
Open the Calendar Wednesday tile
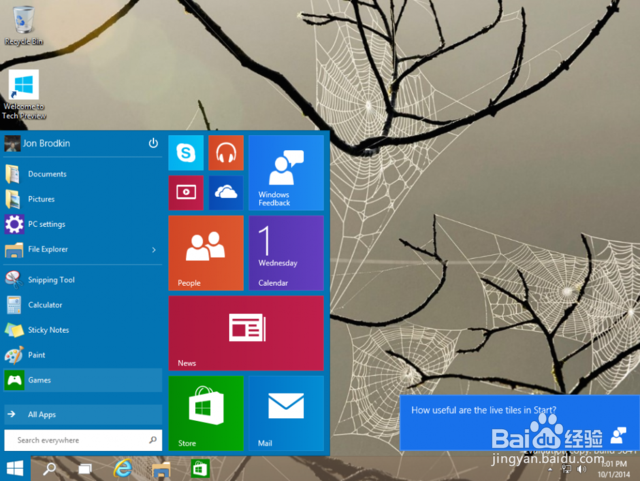click(x=286, y=253)
